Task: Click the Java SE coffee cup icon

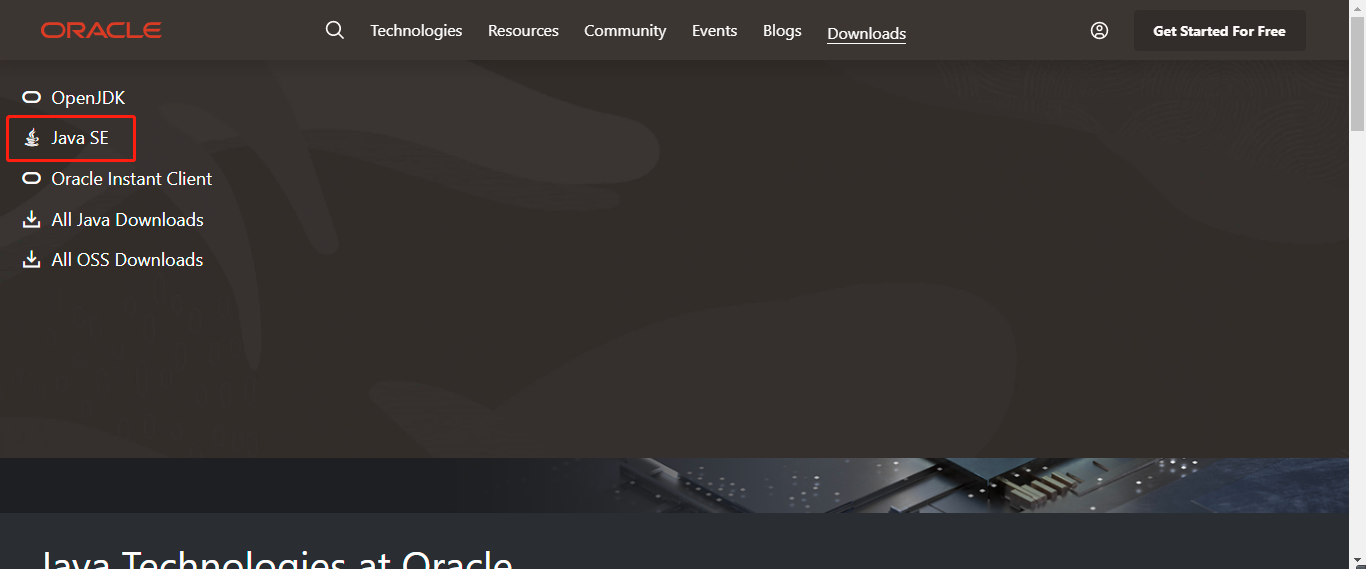Action: (x=31, y=138)
